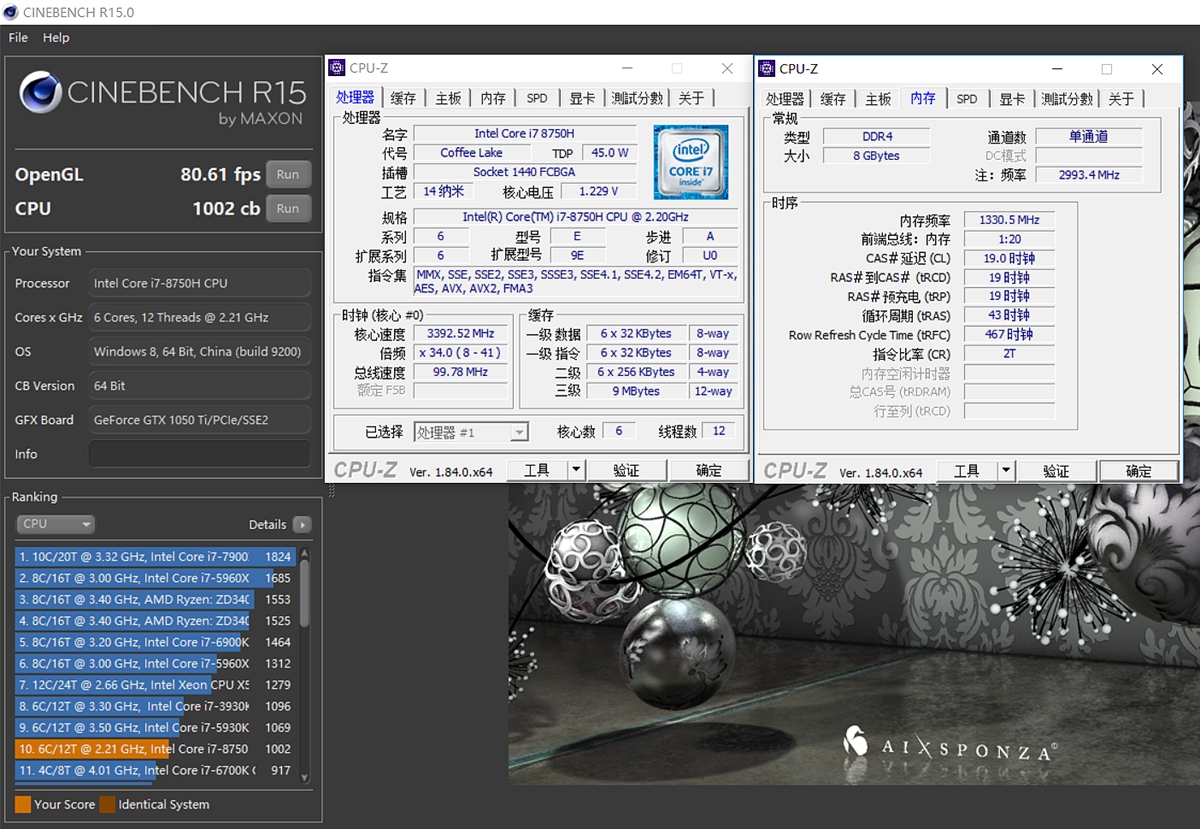1200x829 pixels.
Task: Click the orange Your Score legend swatch
Action: click(x=23, y=804)
